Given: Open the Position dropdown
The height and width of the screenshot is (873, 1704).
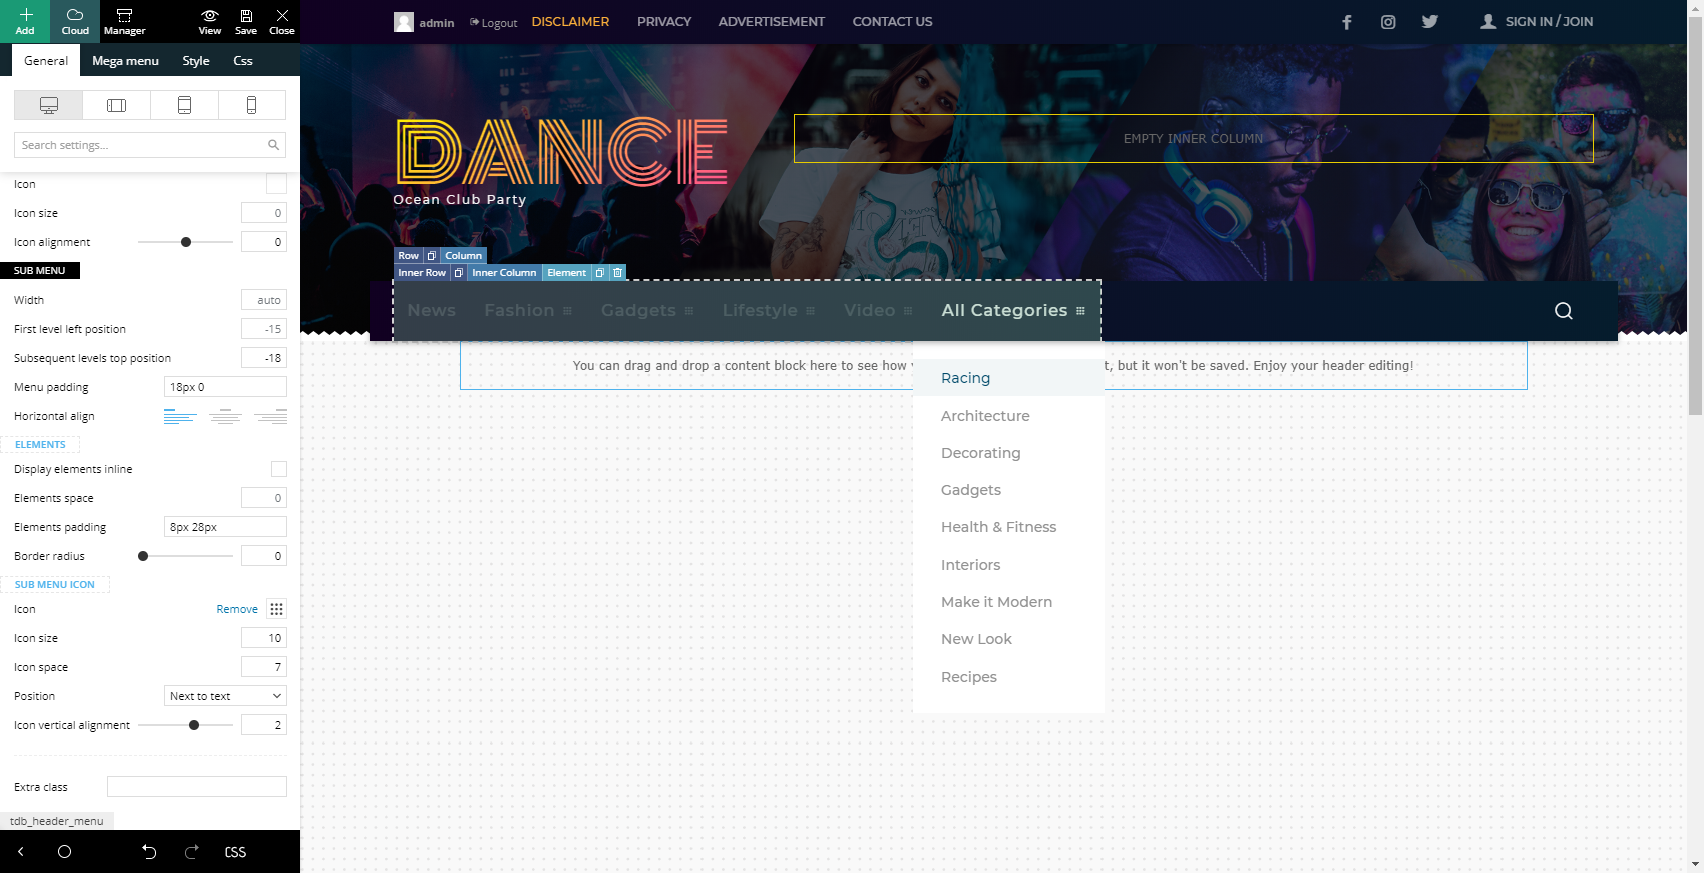Looking at the screenshot, I should (x=225, y=696).
